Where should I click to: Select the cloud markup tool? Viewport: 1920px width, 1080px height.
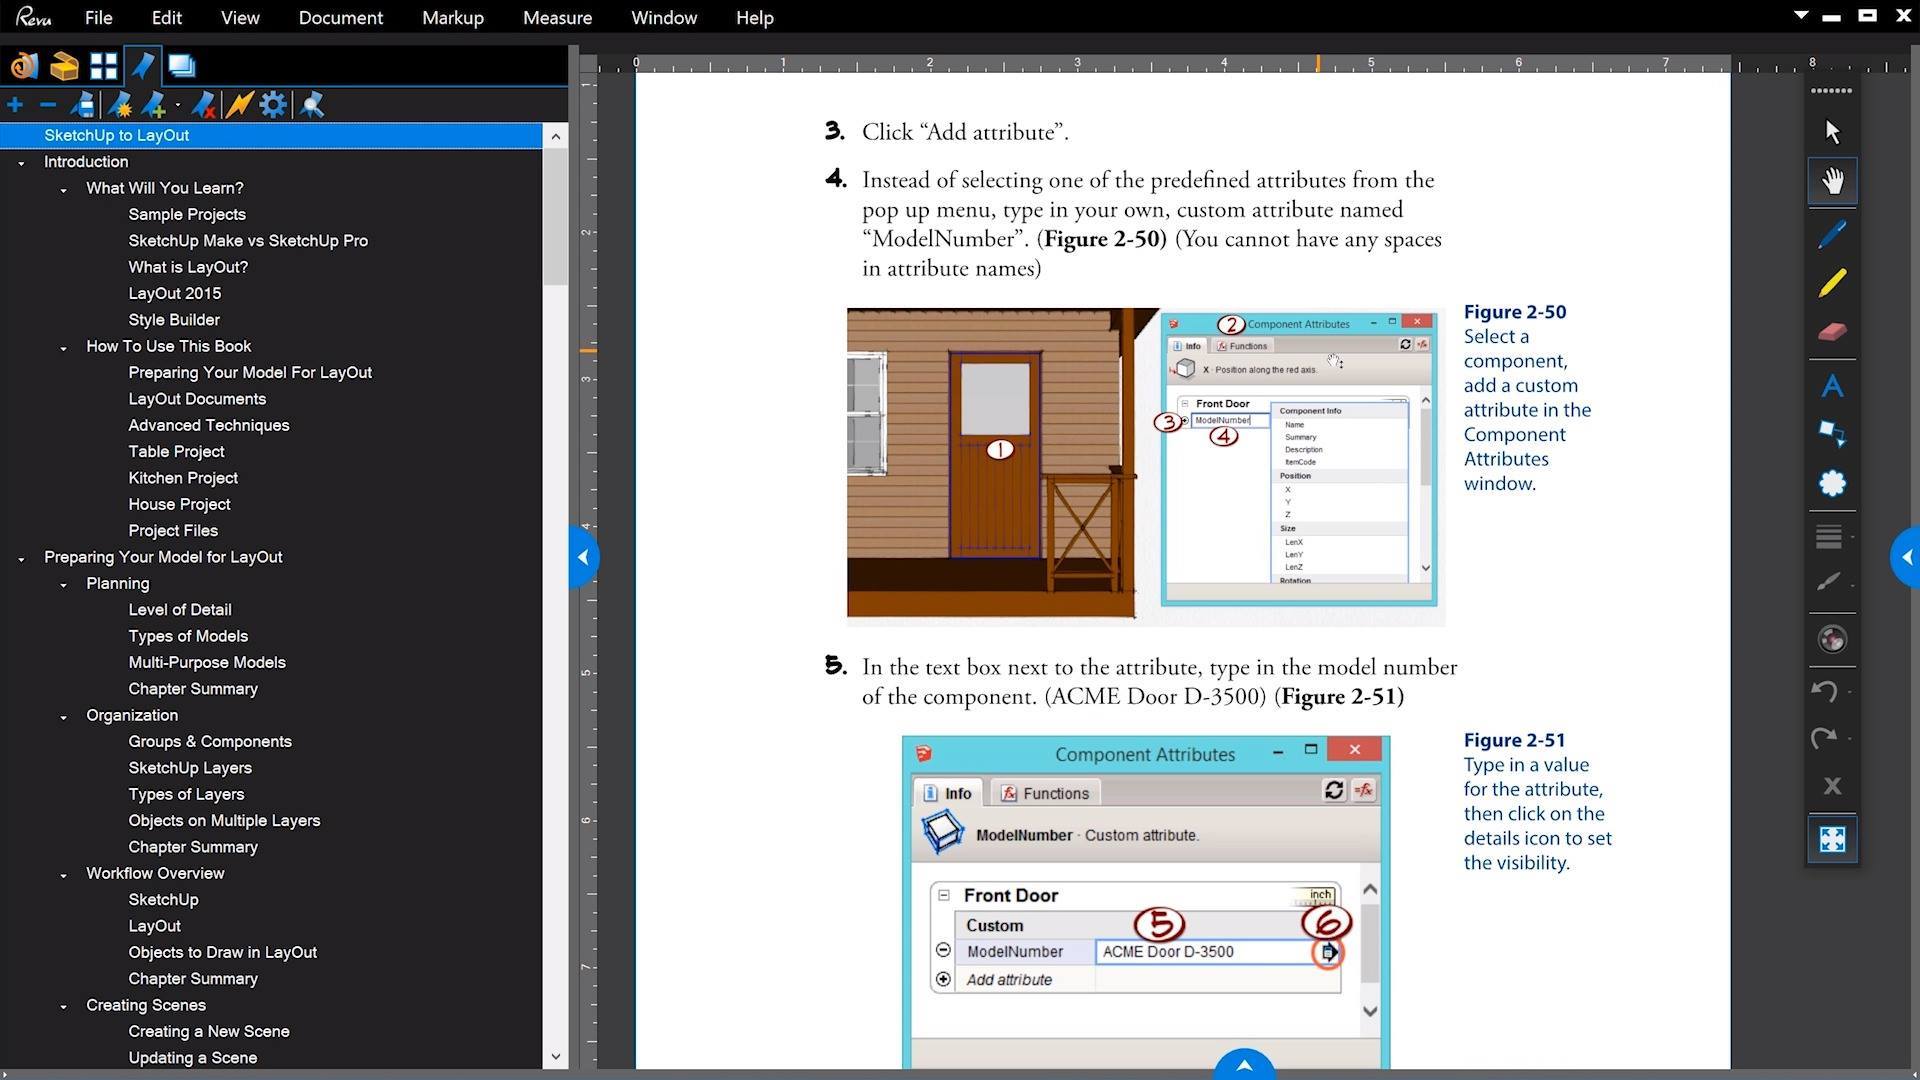[1832, 484]
